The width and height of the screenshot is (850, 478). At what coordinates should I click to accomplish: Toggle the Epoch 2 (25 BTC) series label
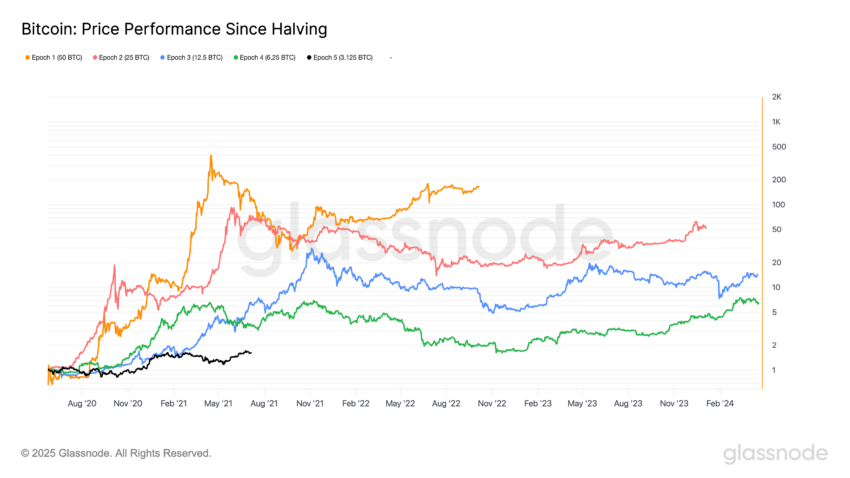click(x=125, y=58)
